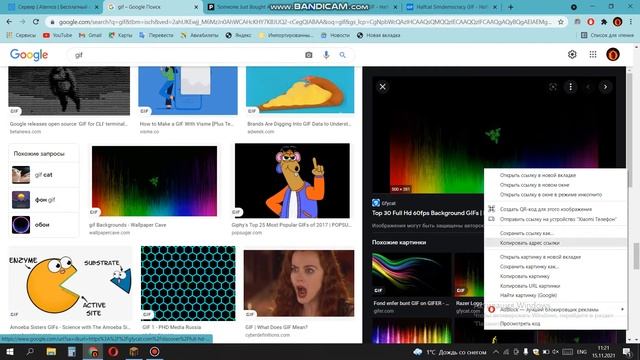Open Google quick settings gear
This screenshot has width=640, height=360.
[572, 54]
